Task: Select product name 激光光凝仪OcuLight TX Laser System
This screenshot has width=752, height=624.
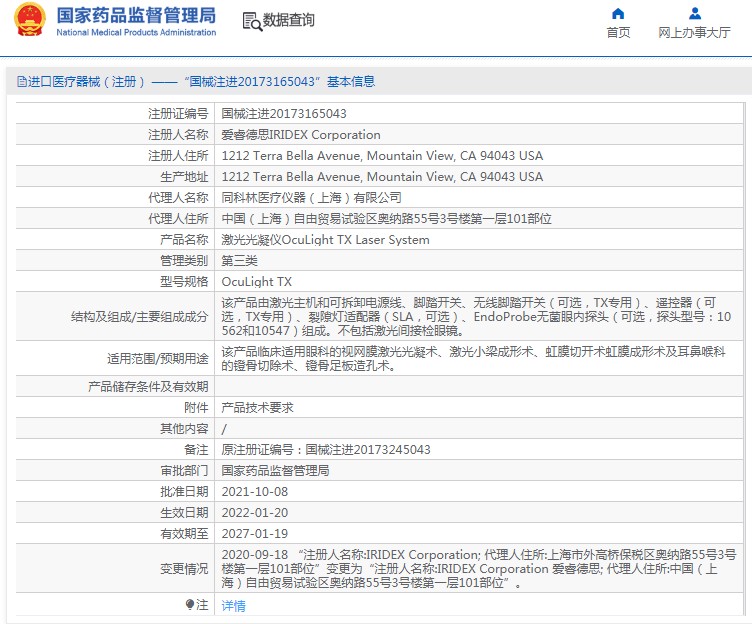Action: (x=325, y=240)
